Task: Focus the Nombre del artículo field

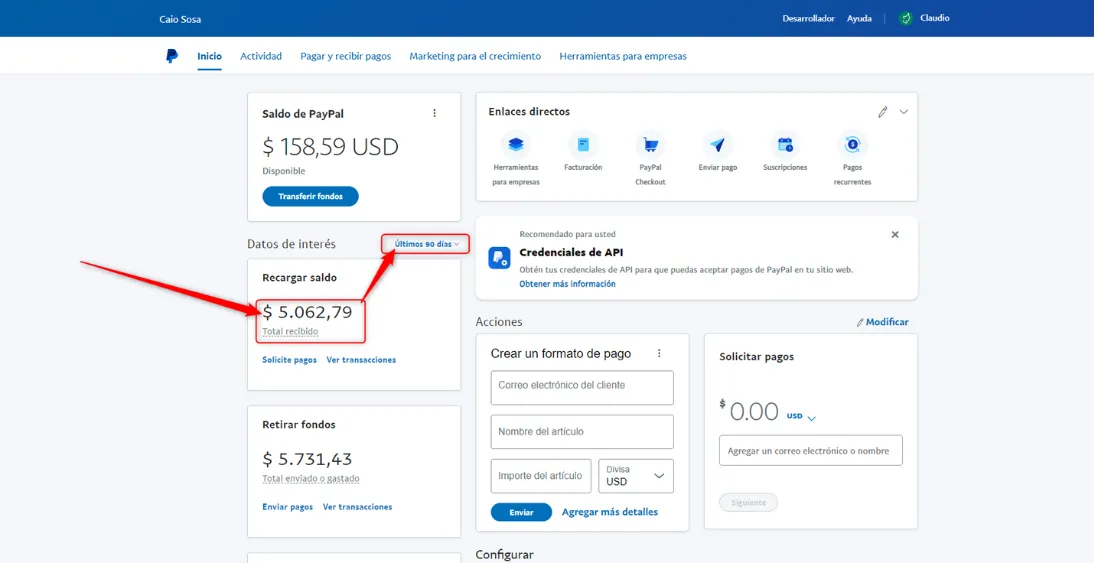Action: pyautogui.click(x=582, y=432)
